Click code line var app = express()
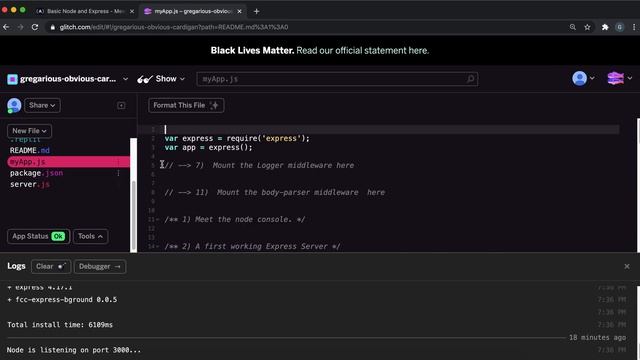Screen dimensions: 640x360 pyautogui.click(x=209, y=147)
